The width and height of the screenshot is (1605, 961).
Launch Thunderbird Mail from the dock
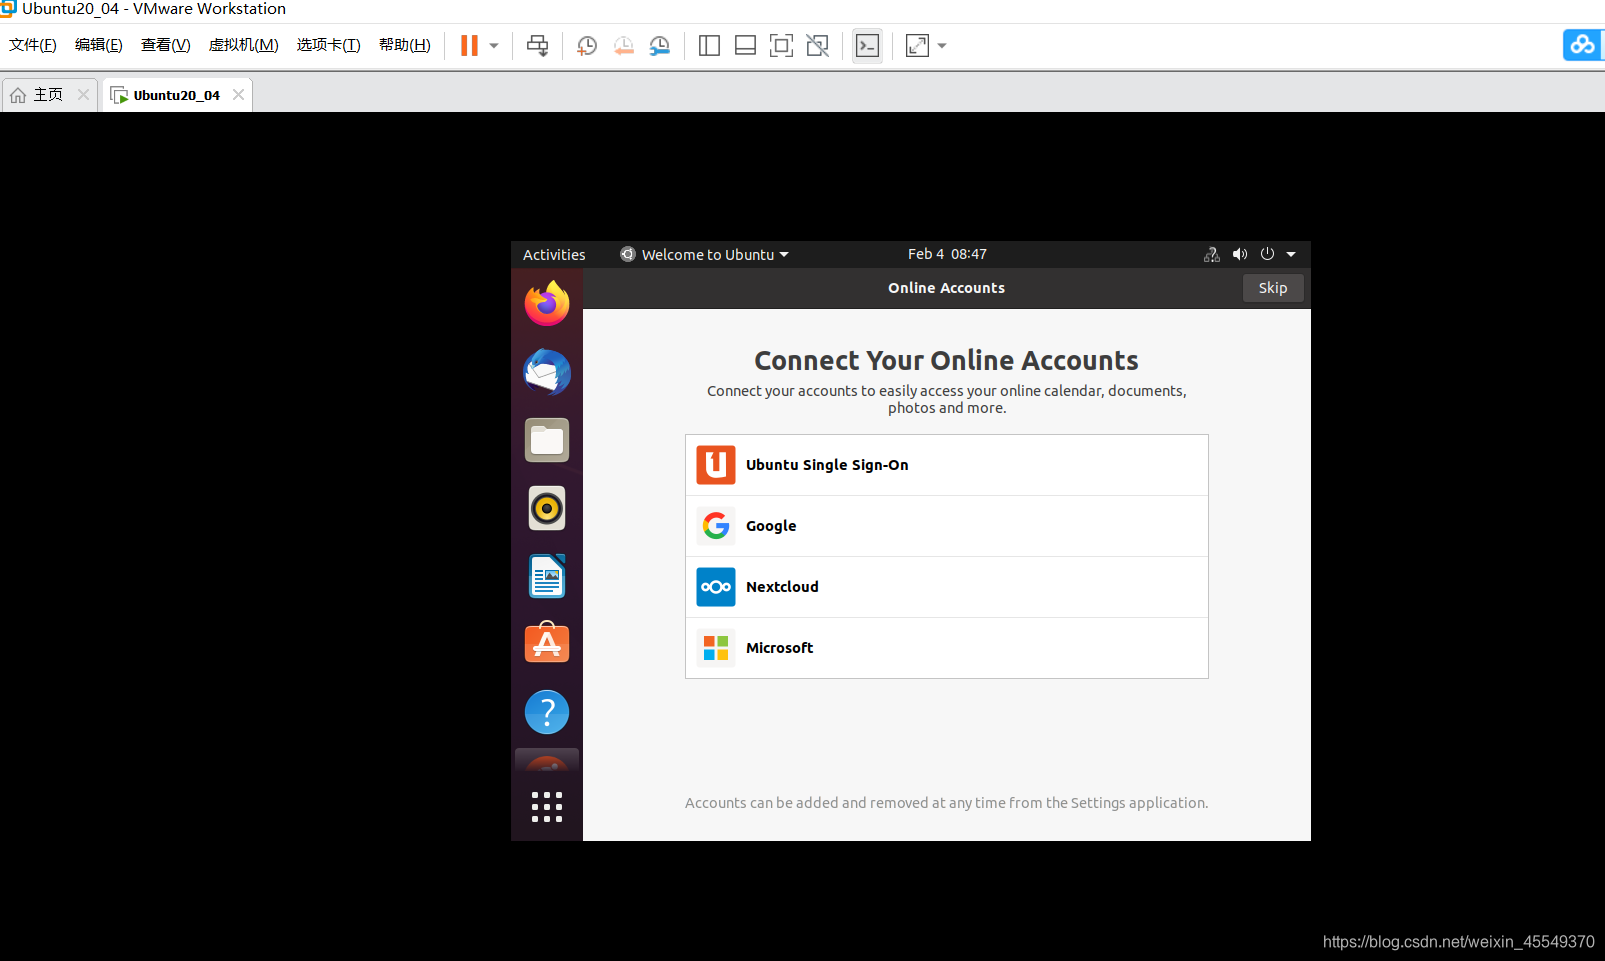coord(547,372)
